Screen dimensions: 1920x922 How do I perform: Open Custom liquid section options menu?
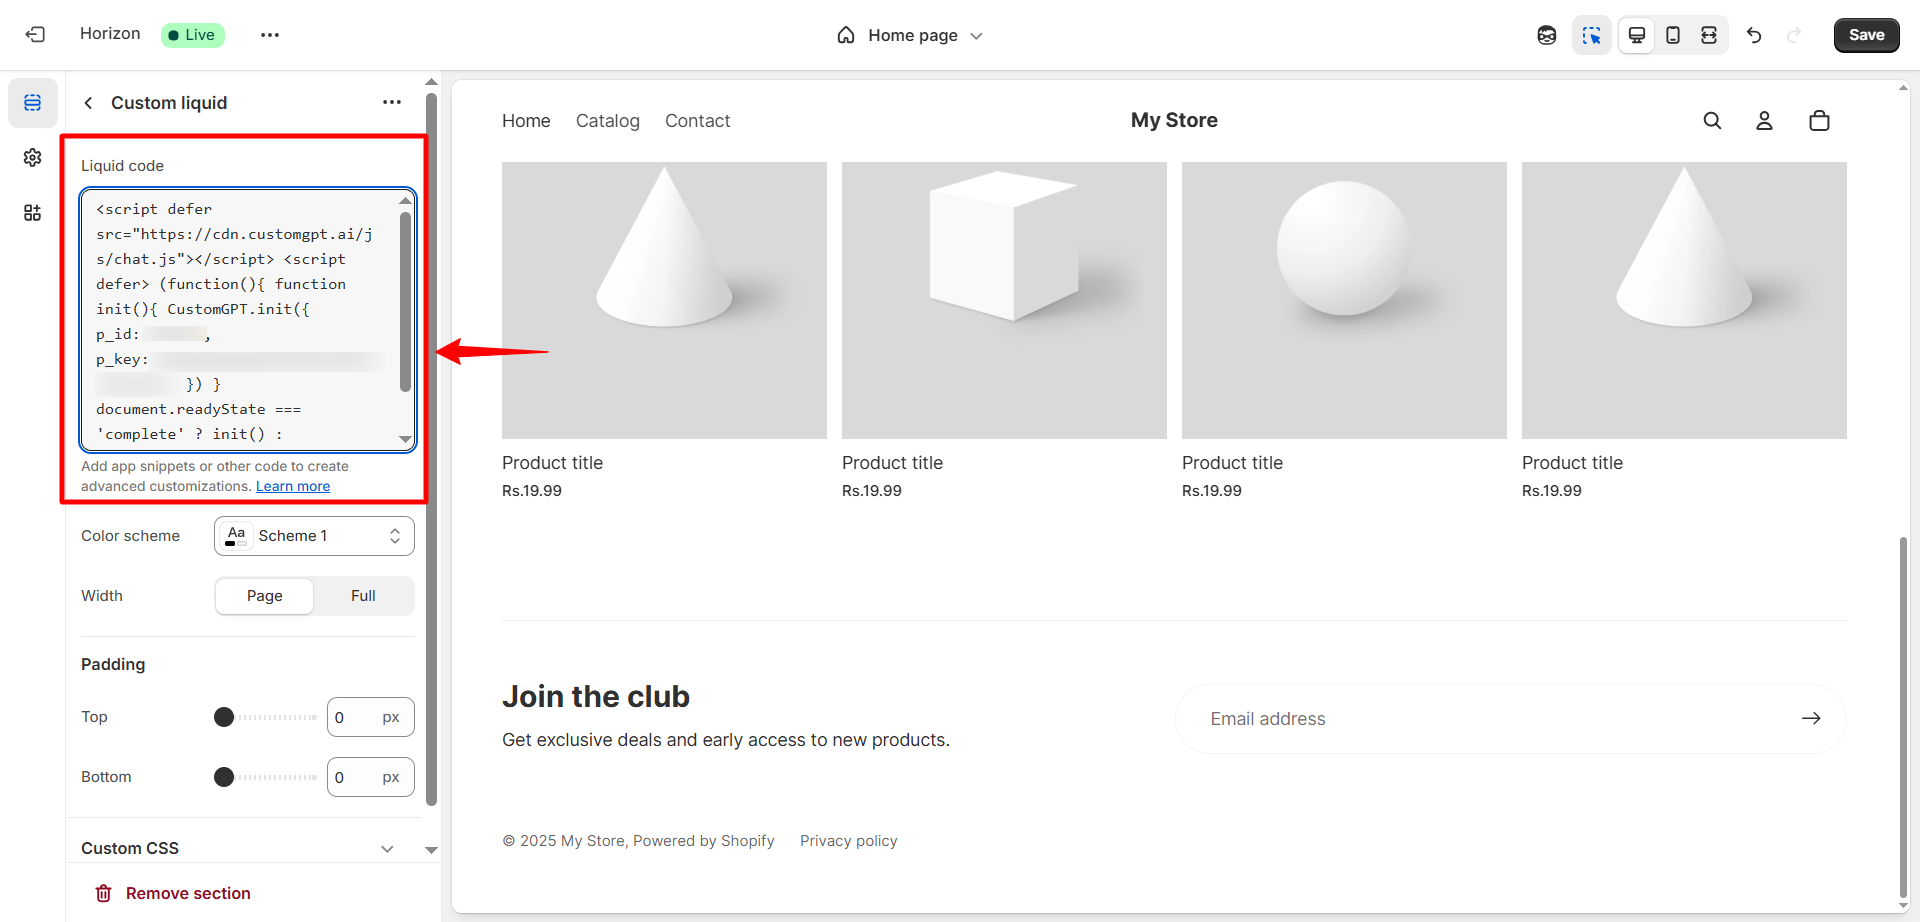[392, 102]
